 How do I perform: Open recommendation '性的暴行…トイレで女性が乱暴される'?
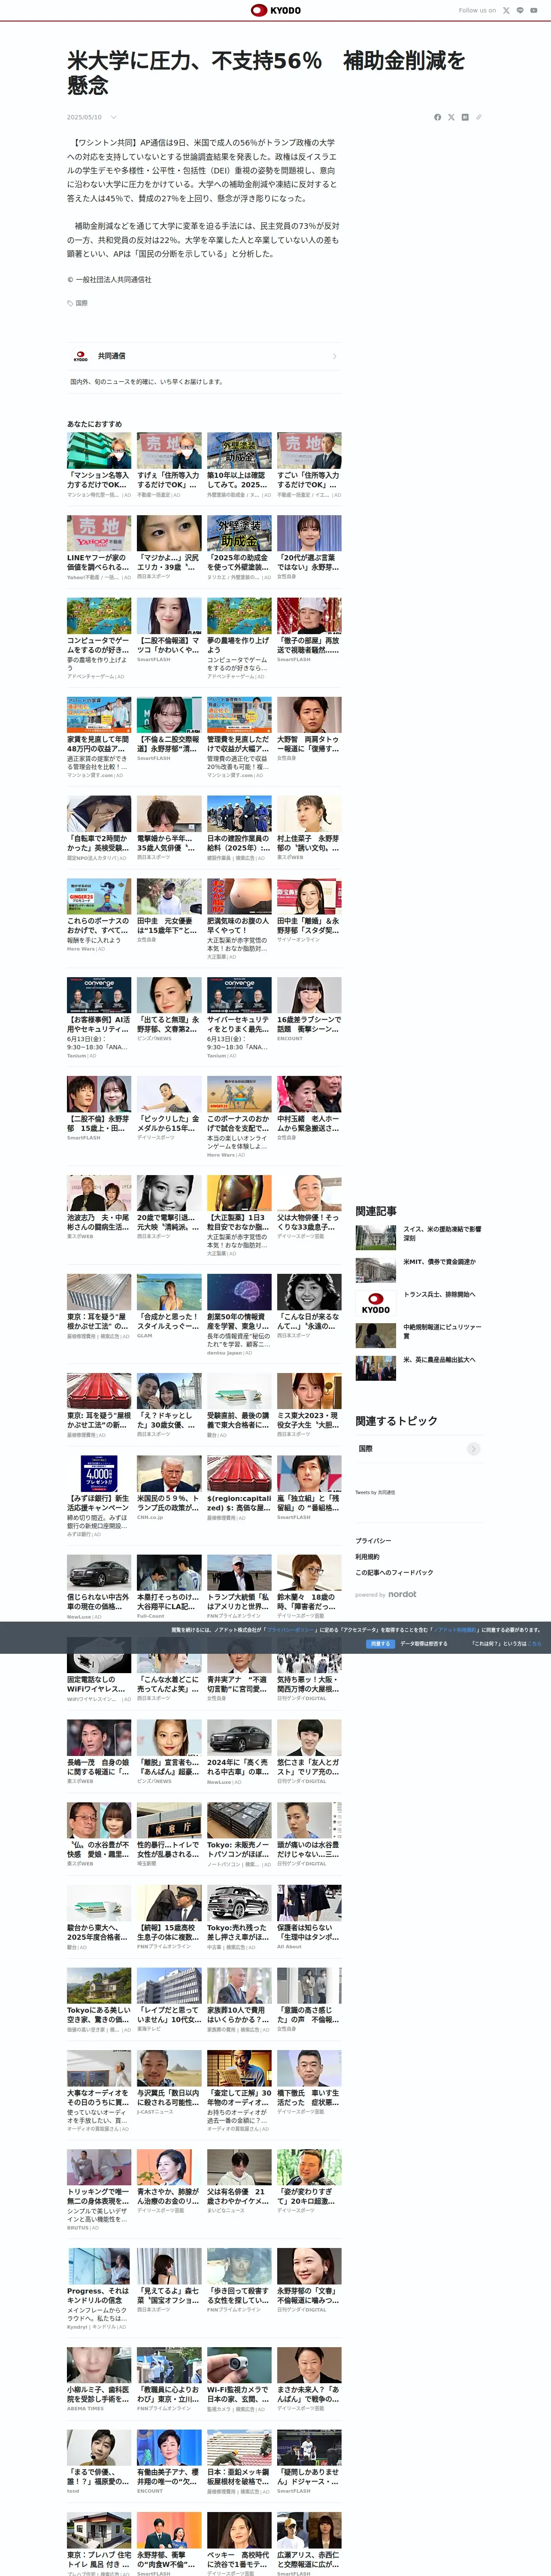pyautogui.click(x=169, y=1834)
